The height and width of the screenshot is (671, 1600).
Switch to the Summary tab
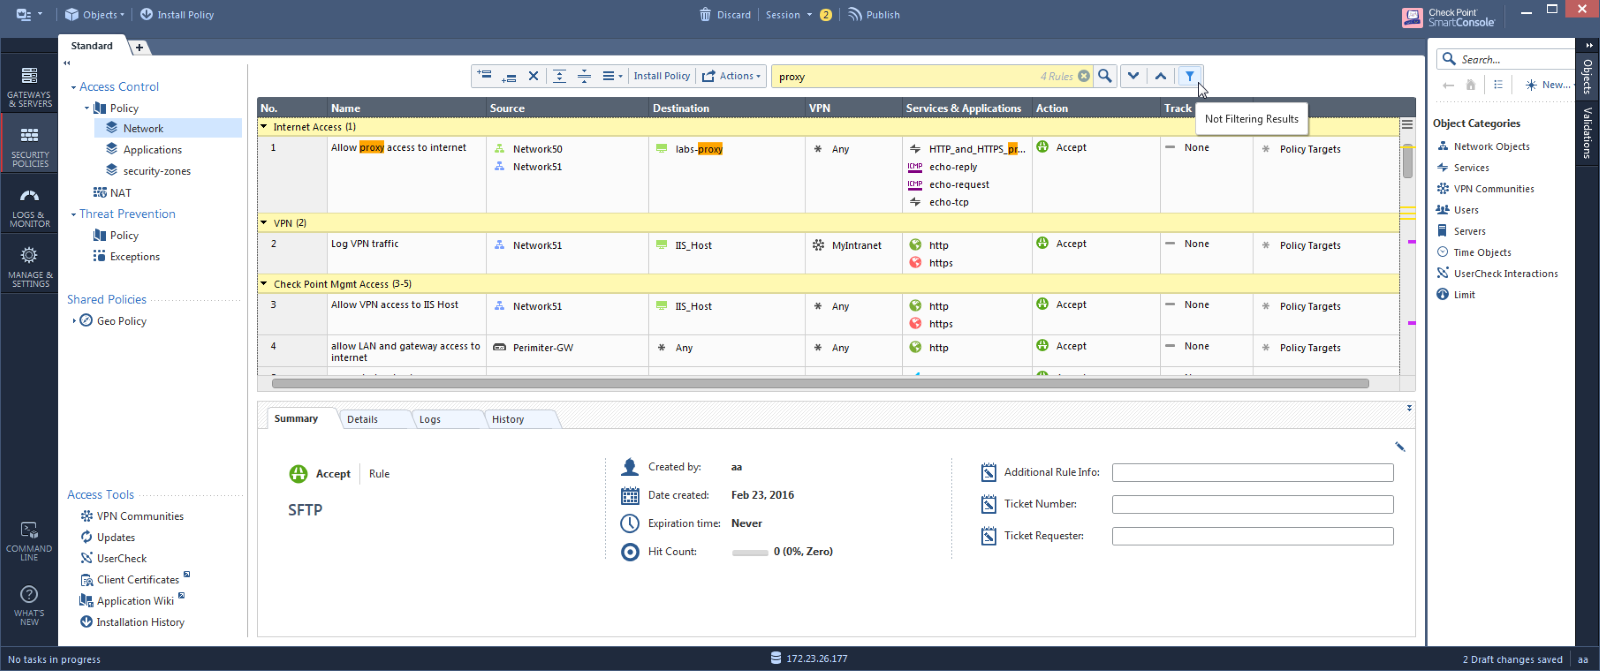pyautogui.click(x=296, y=419)
